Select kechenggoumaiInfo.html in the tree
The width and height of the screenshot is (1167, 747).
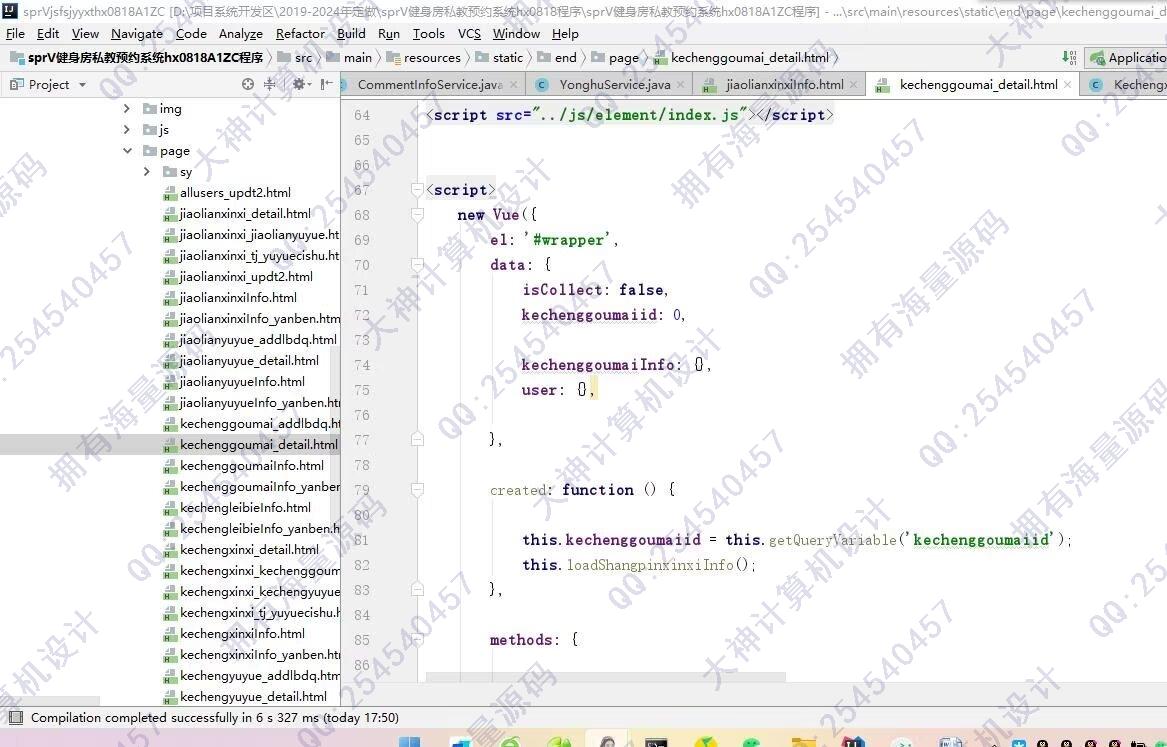pos(252,466)
